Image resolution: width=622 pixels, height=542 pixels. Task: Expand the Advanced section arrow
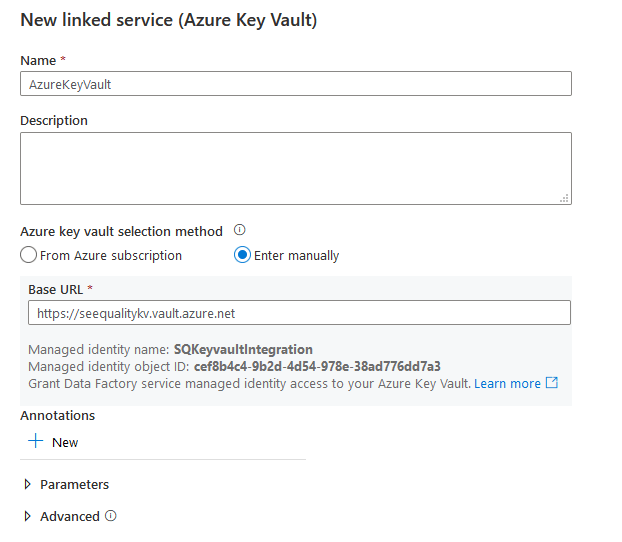point(27,516)
